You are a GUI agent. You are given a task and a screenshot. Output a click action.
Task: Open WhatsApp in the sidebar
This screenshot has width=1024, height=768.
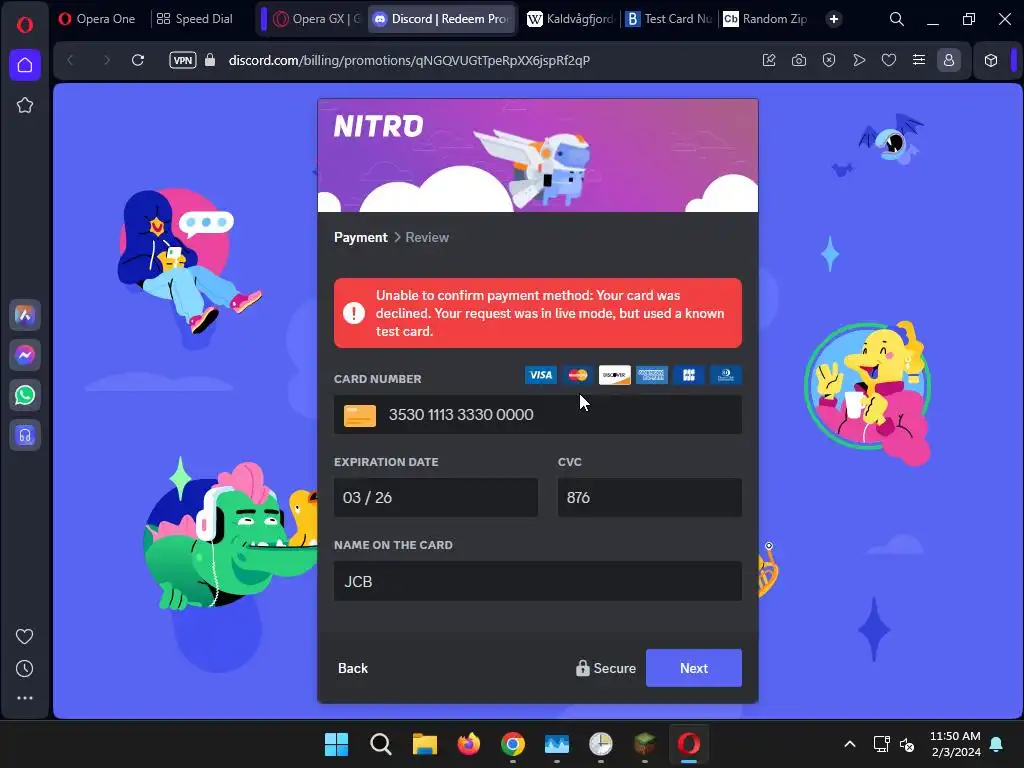click(x=25, y=395)
